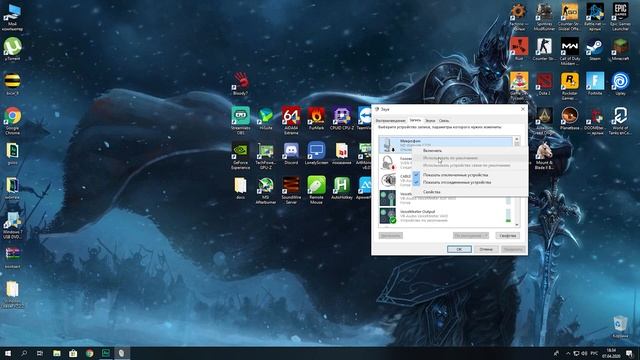This screenshot has width=640, height=360.
Task: Open the Dota 2 desktop shortcut
Action: [544, 84]
